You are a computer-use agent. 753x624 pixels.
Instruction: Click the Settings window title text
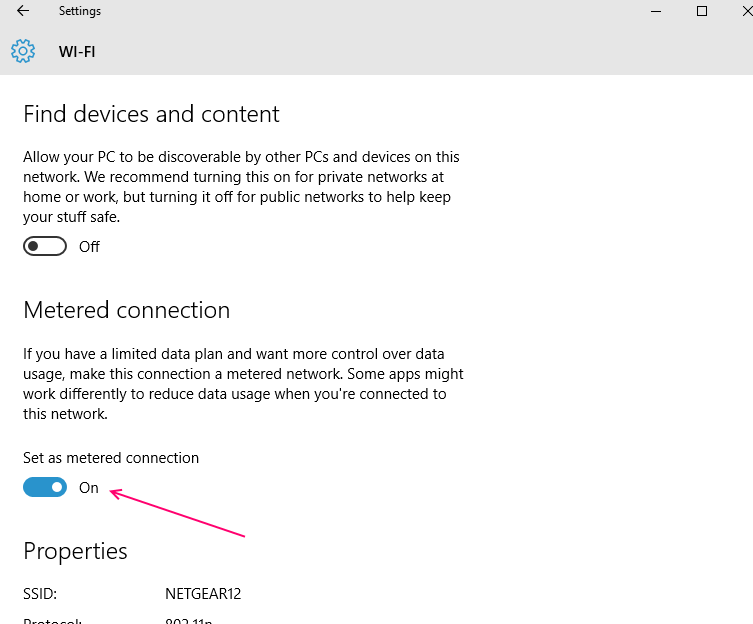tap(80, 11)
